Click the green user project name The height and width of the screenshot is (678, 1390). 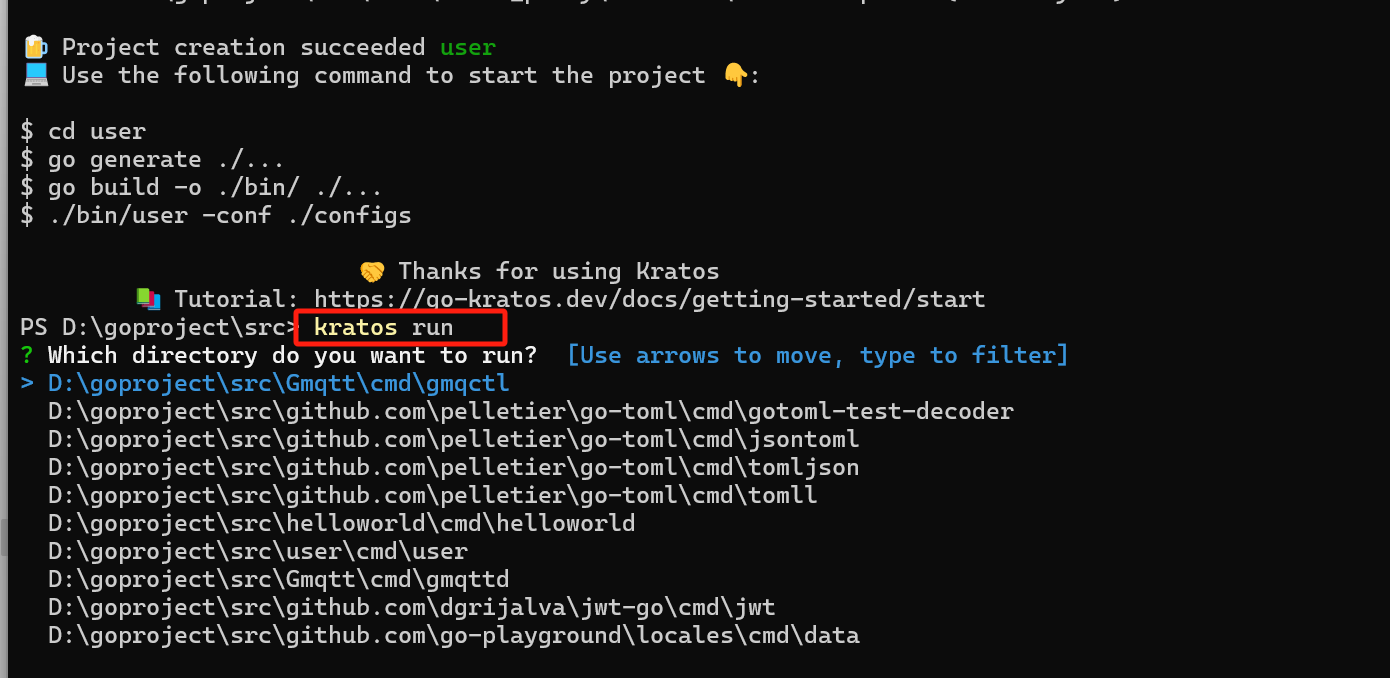click(468, 47)
